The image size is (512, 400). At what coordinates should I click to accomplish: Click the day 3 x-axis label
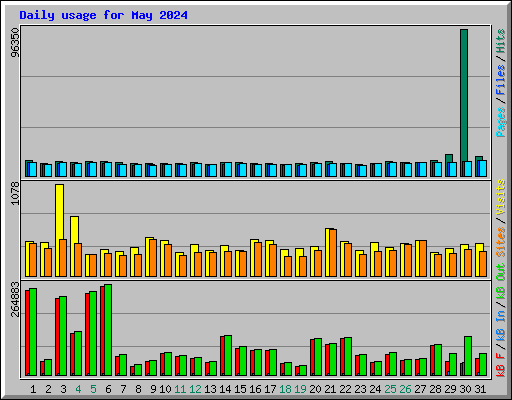[x=63, y=389]
